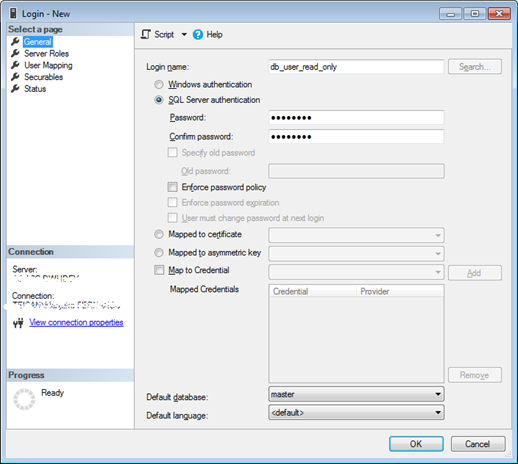The width and height of the screenshot is (518, 464).
Task: Expand the Default database dropdown
Action: (356, 394)
